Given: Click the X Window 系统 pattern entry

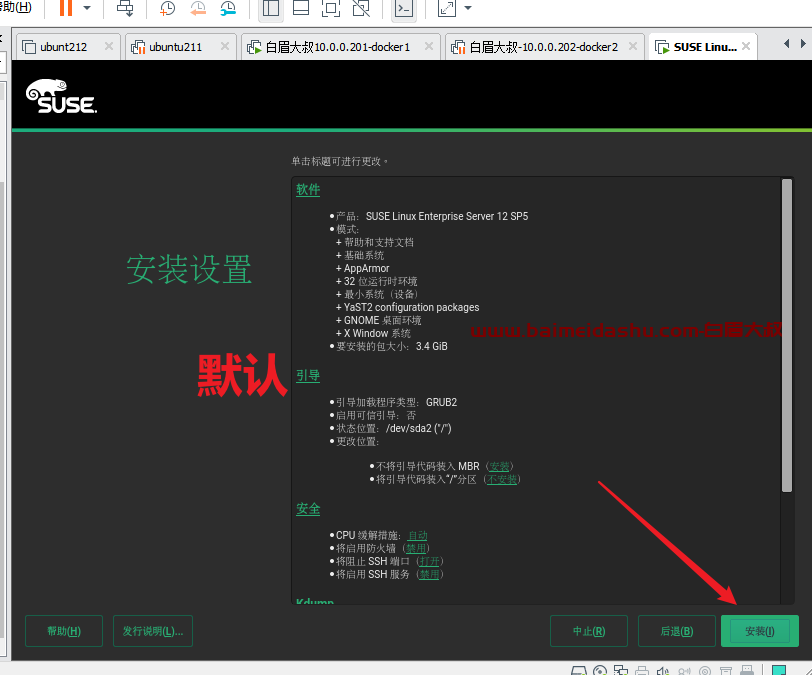Looking at the screenshot, I should 377,334.
